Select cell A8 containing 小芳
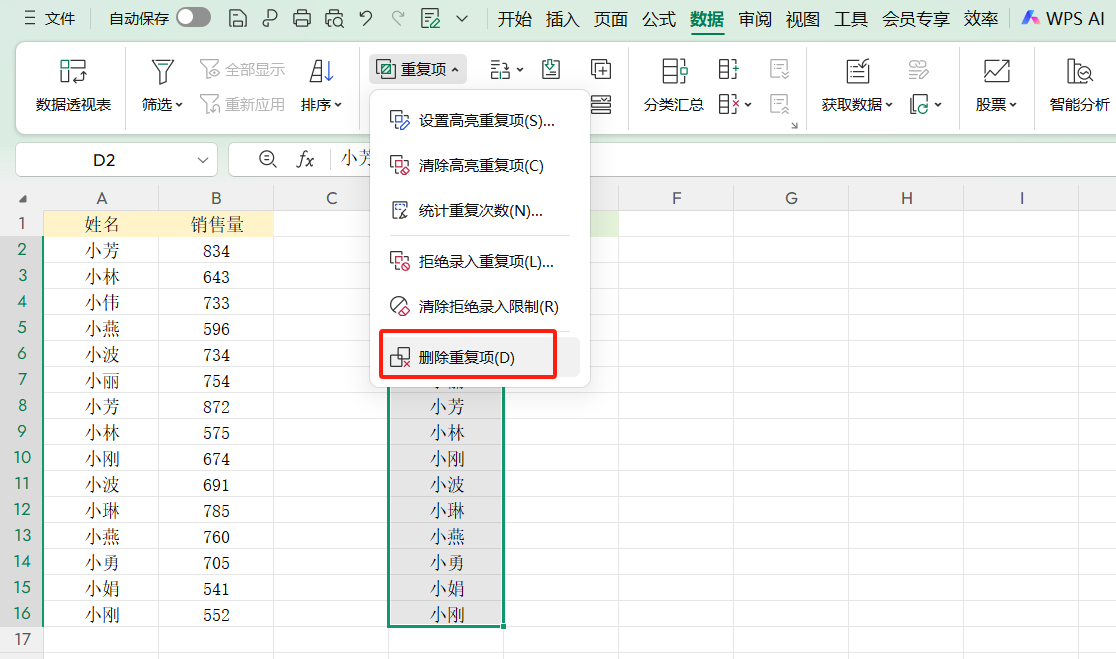Screen dimensions: 1116x659 (x=100, y=406)
